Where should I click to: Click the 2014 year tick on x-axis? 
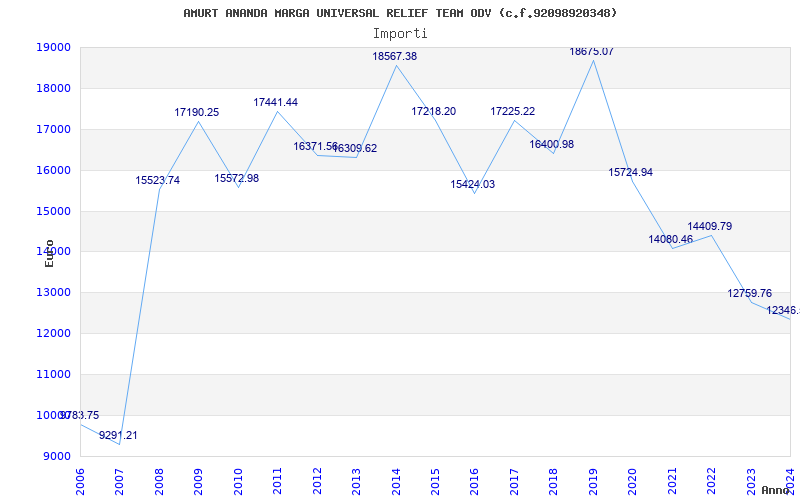point(396,479)
